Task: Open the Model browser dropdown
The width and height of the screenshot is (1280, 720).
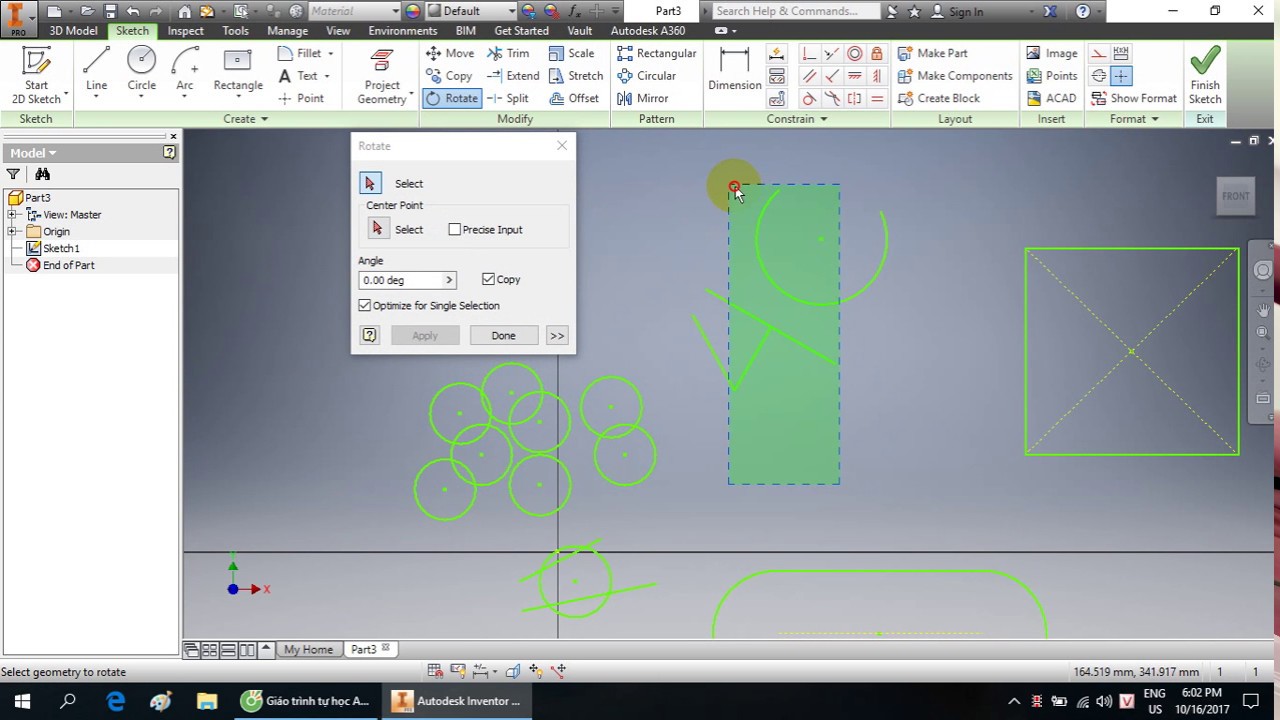Action: pos(34,153)
